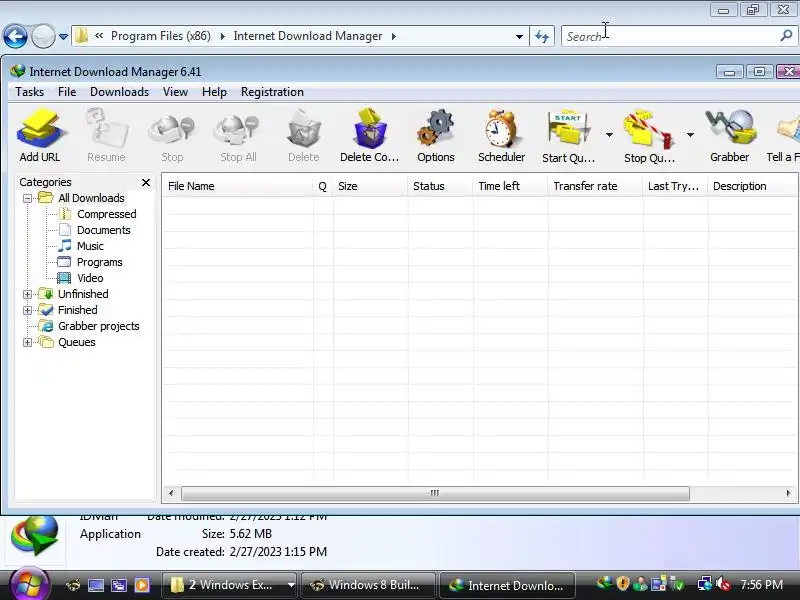Click the Stop All toolbar icon
Image resolution: width=800 pixels, height=600 pixels.
pyautogui.click(x=238, y=135)
